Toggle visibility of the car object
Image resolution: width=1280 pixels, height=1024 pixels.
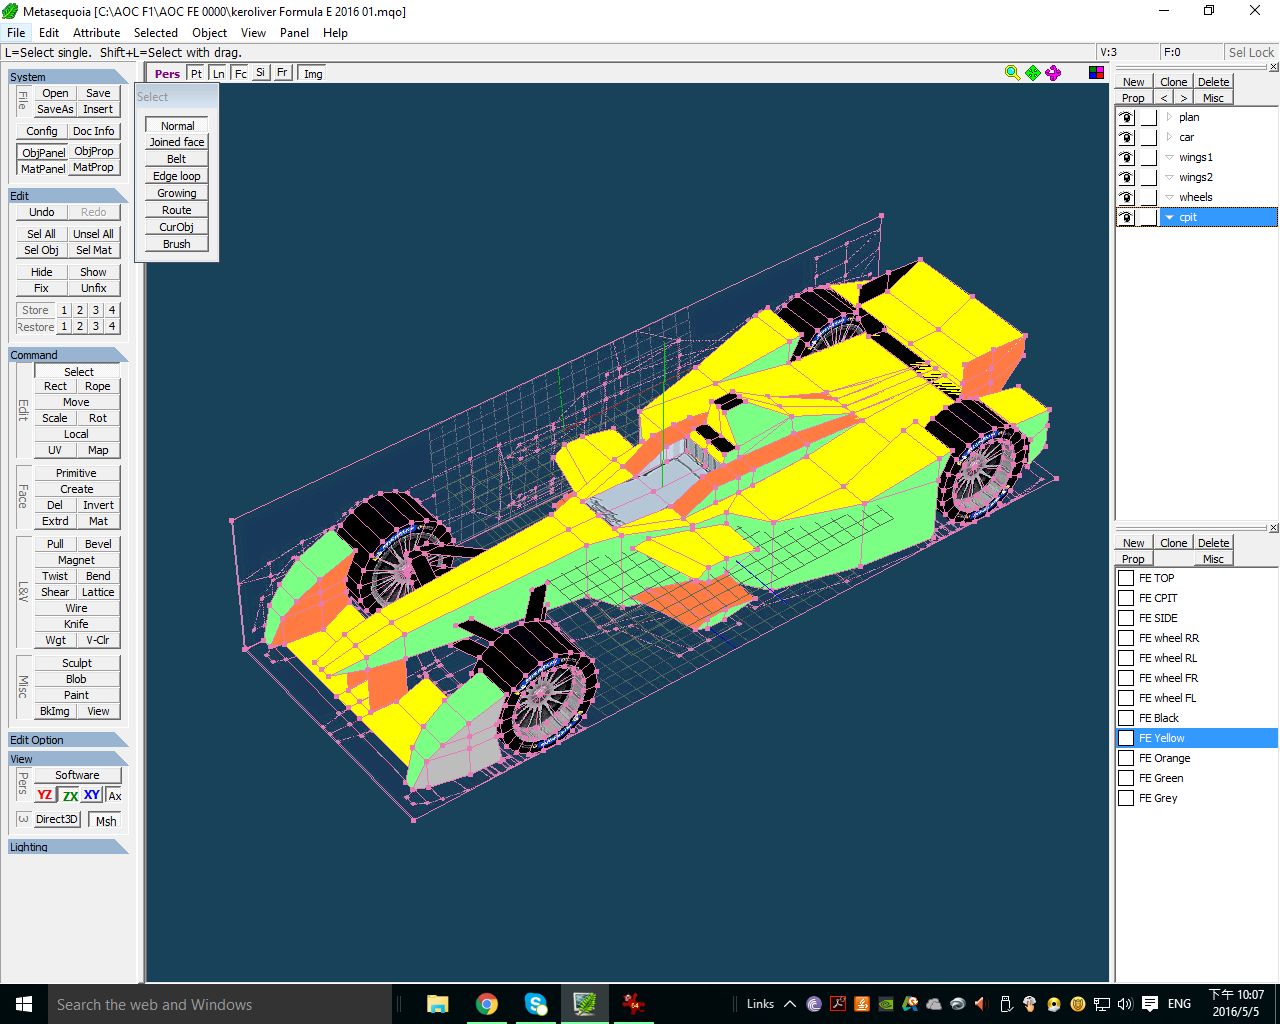click(x=1126, y=137)
